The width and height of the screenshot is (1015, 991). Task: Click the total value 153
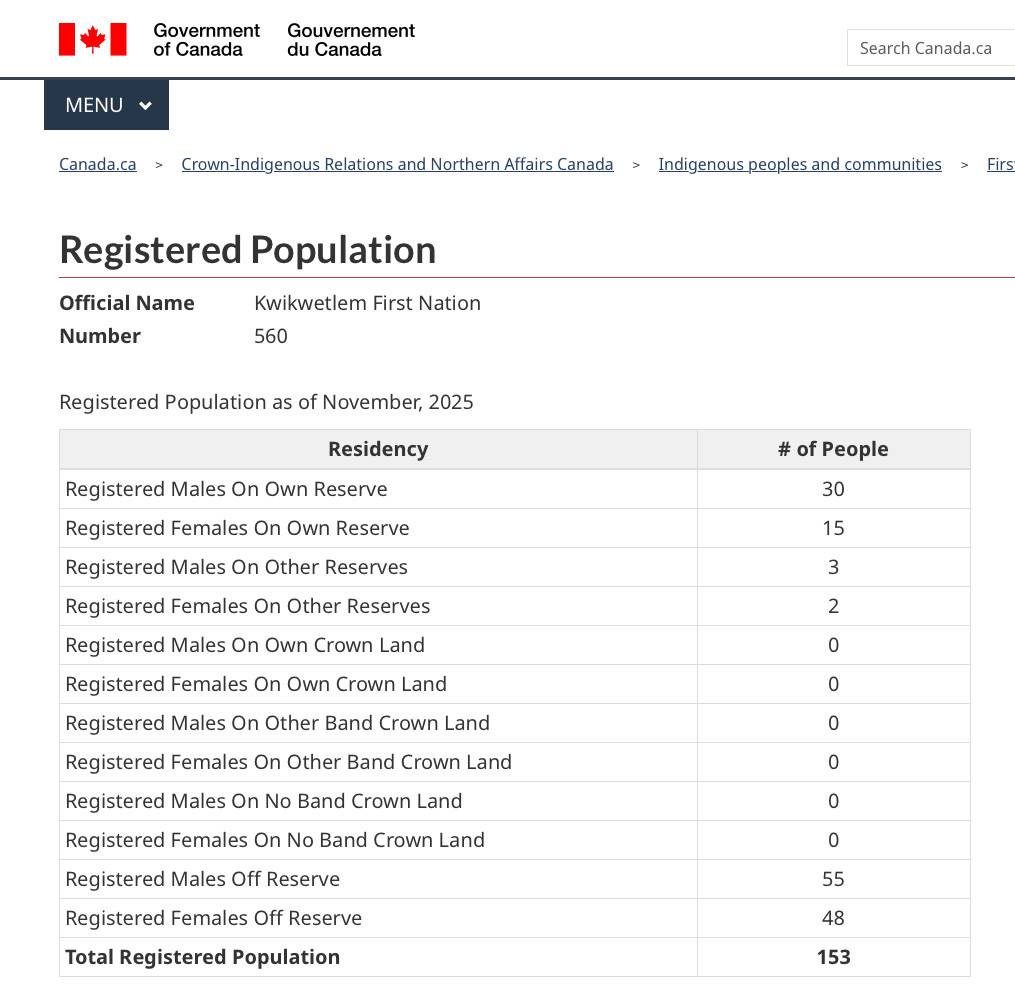click(833, 957)
